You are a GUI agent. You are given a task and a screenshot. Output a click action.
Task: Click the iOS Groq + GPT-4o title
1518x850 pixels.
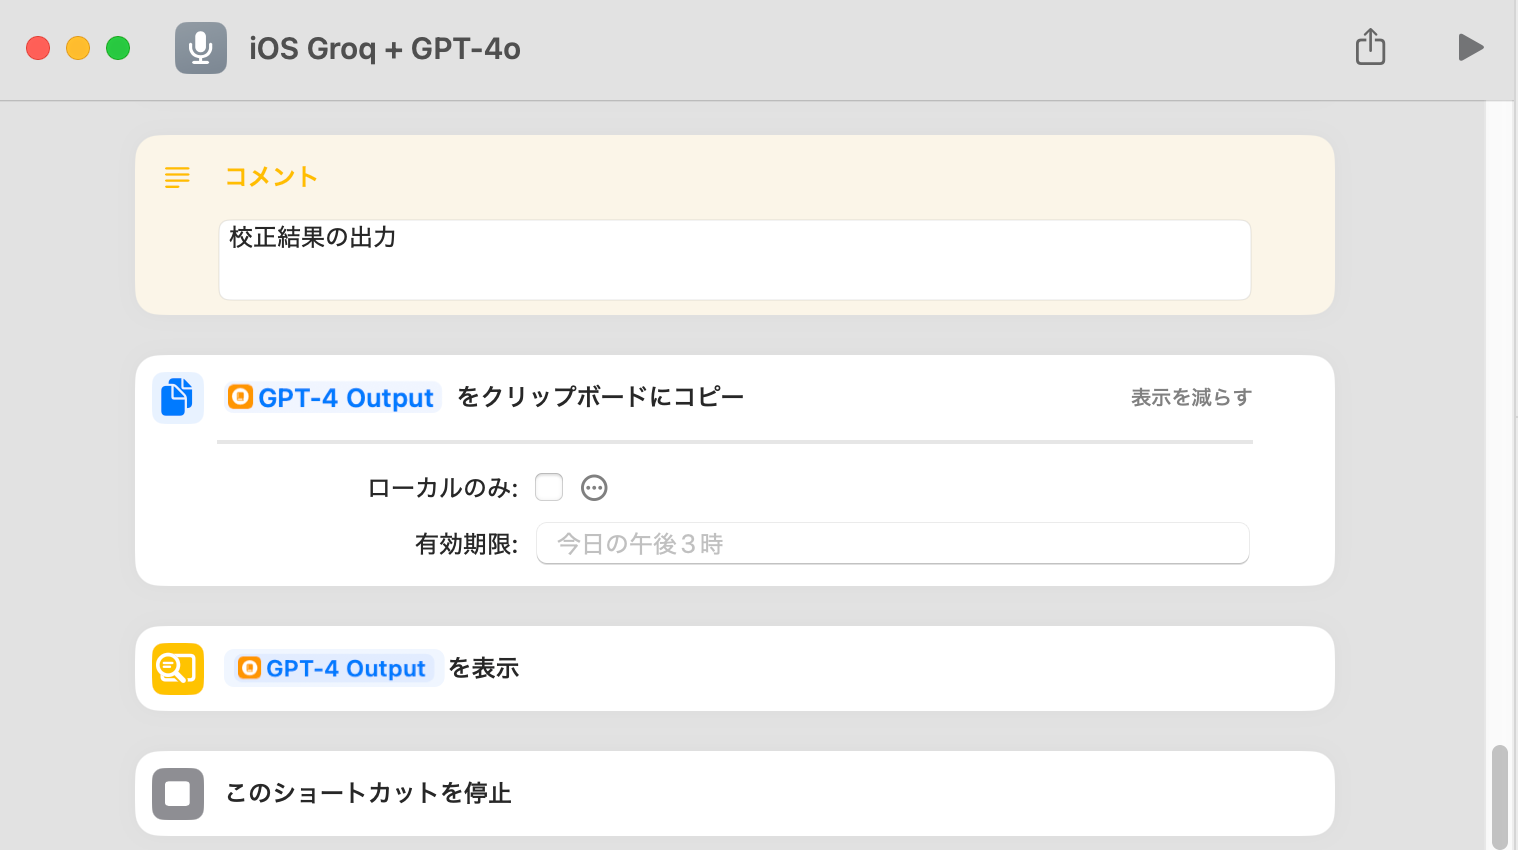click(384, 48)
